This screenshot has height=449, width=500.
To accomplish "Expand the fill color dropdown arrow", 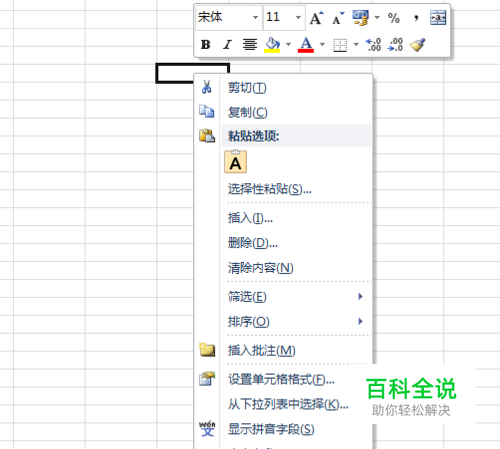I will tap(288, 44).
